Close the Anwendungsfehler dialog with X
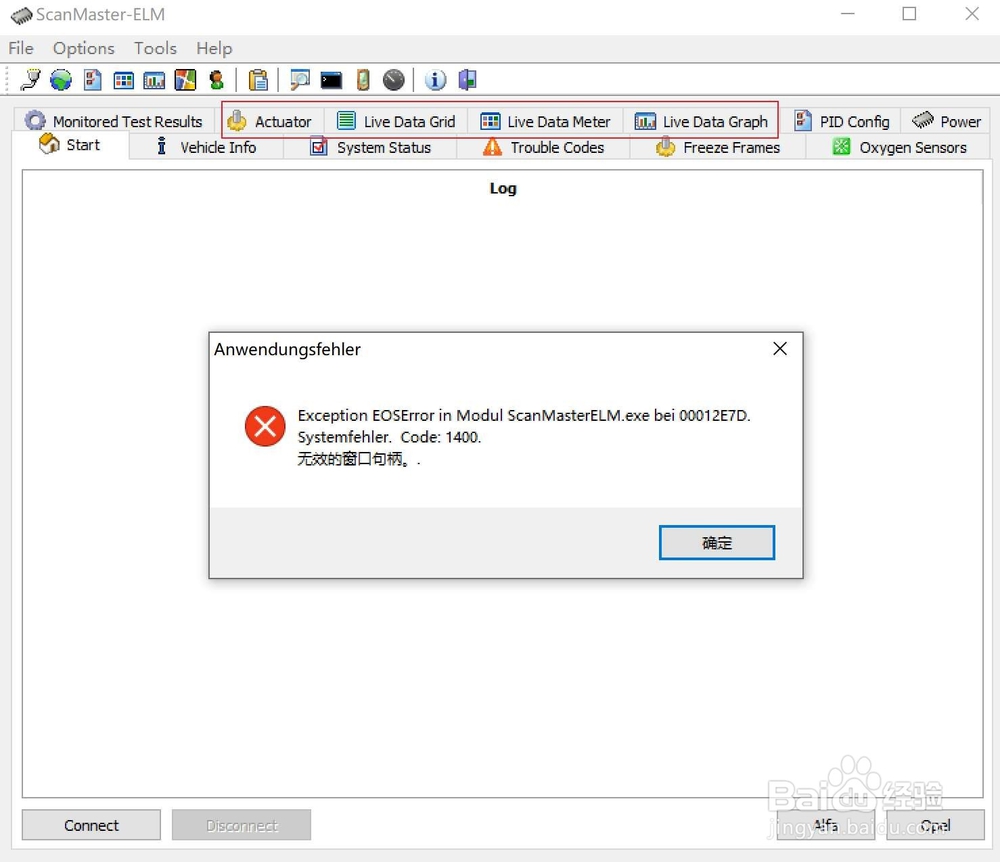The height and width of the screenshot is (862, 1000). coord(779,349)
